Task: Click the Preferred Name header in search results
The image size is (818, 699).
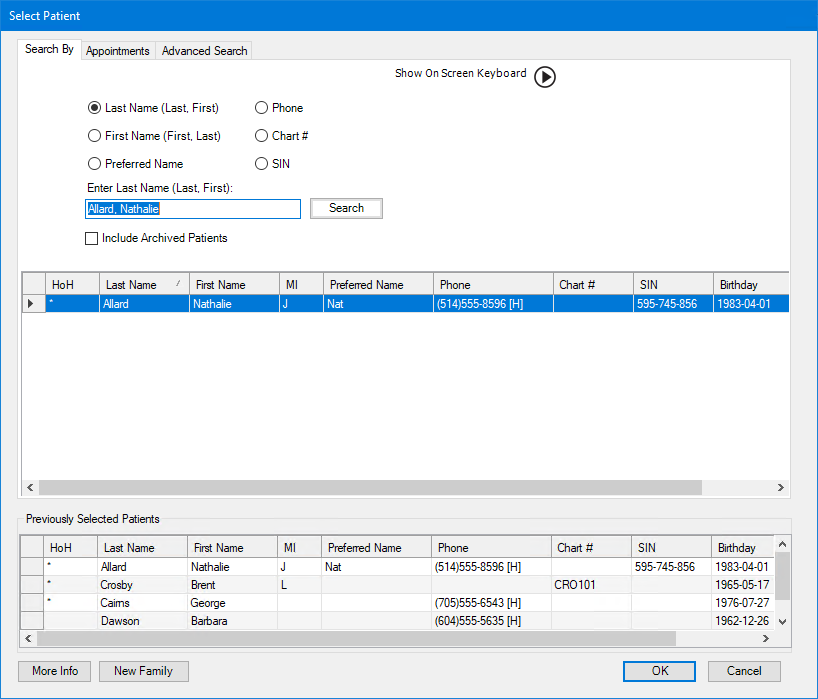Action: tap(378, 285)
